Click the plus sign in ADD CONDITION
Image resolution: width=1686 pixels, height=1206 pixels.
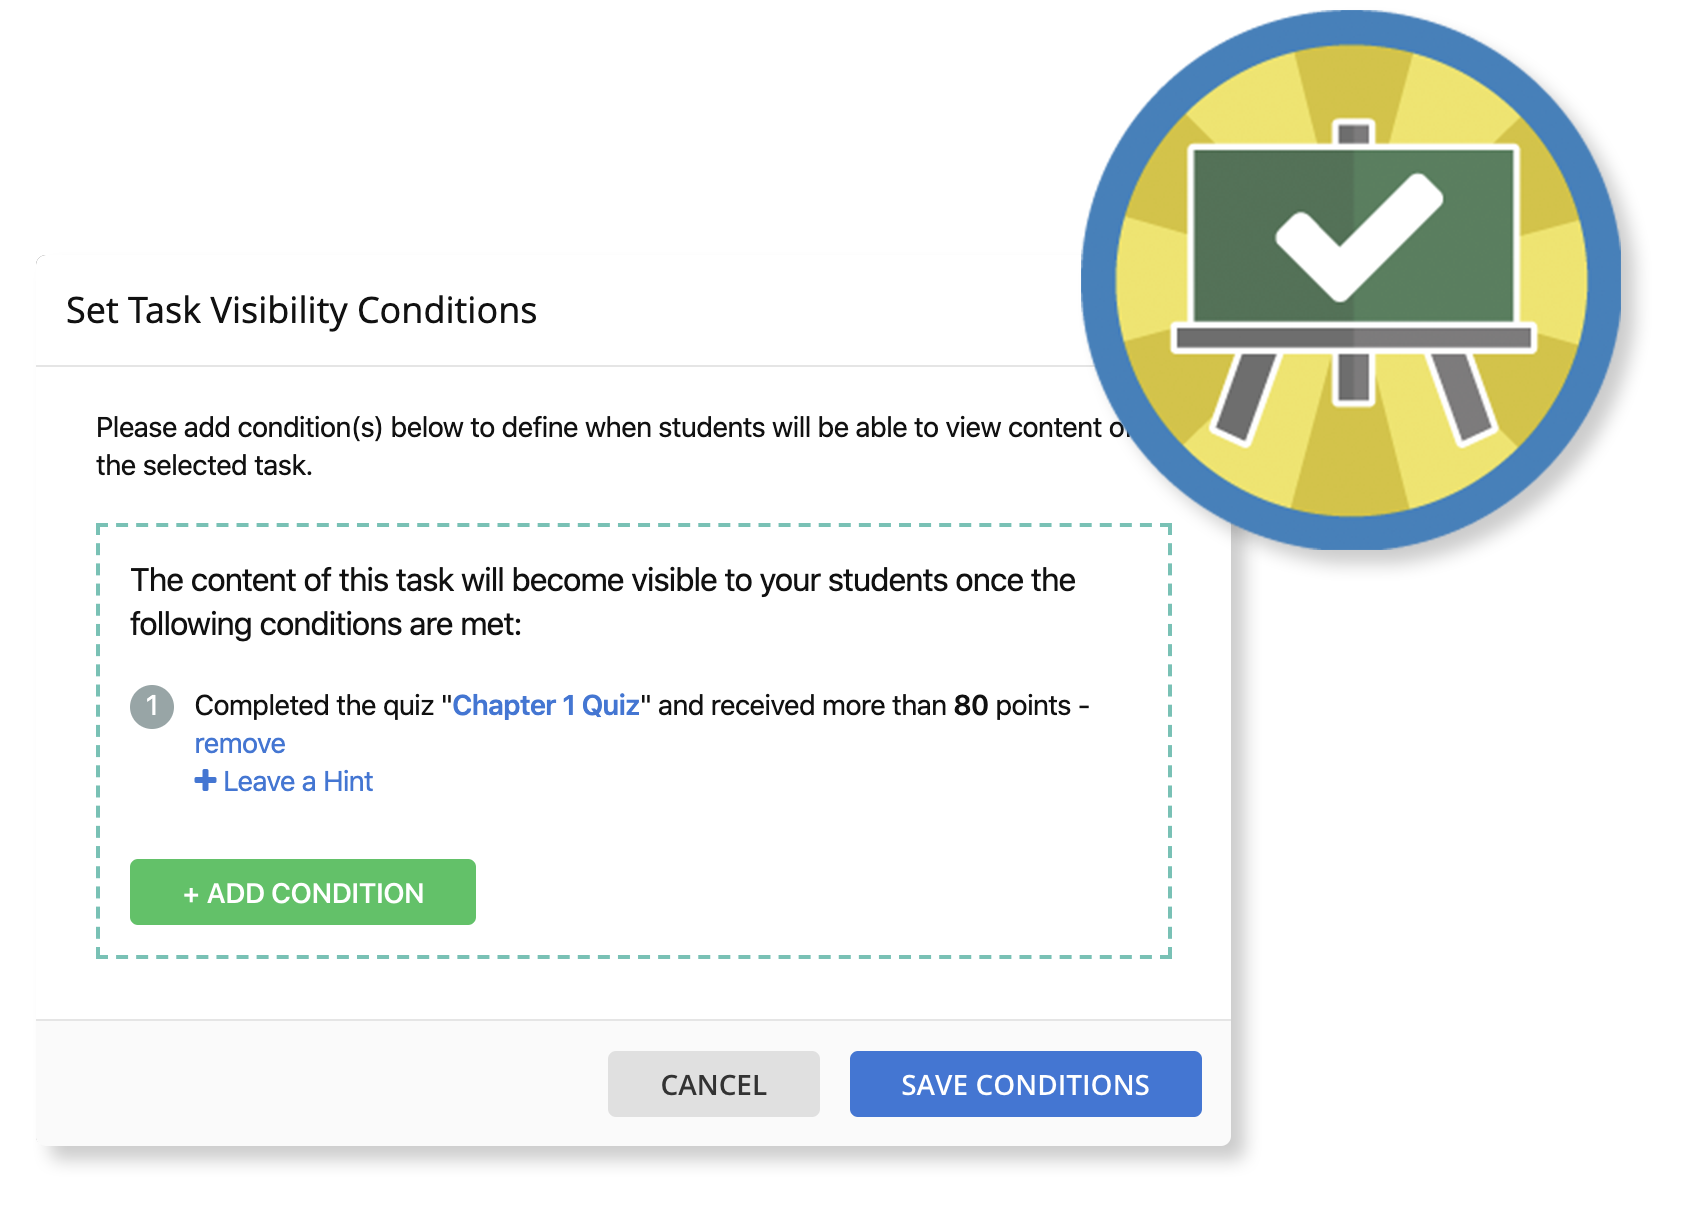(191, 894)
